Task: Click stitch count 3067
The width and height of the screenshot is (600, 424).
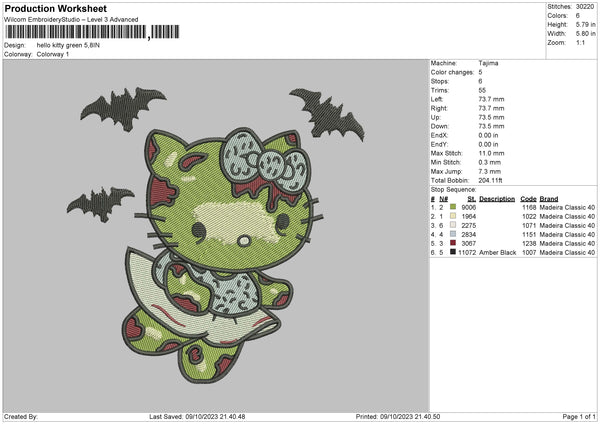Action: coord(468,243)
